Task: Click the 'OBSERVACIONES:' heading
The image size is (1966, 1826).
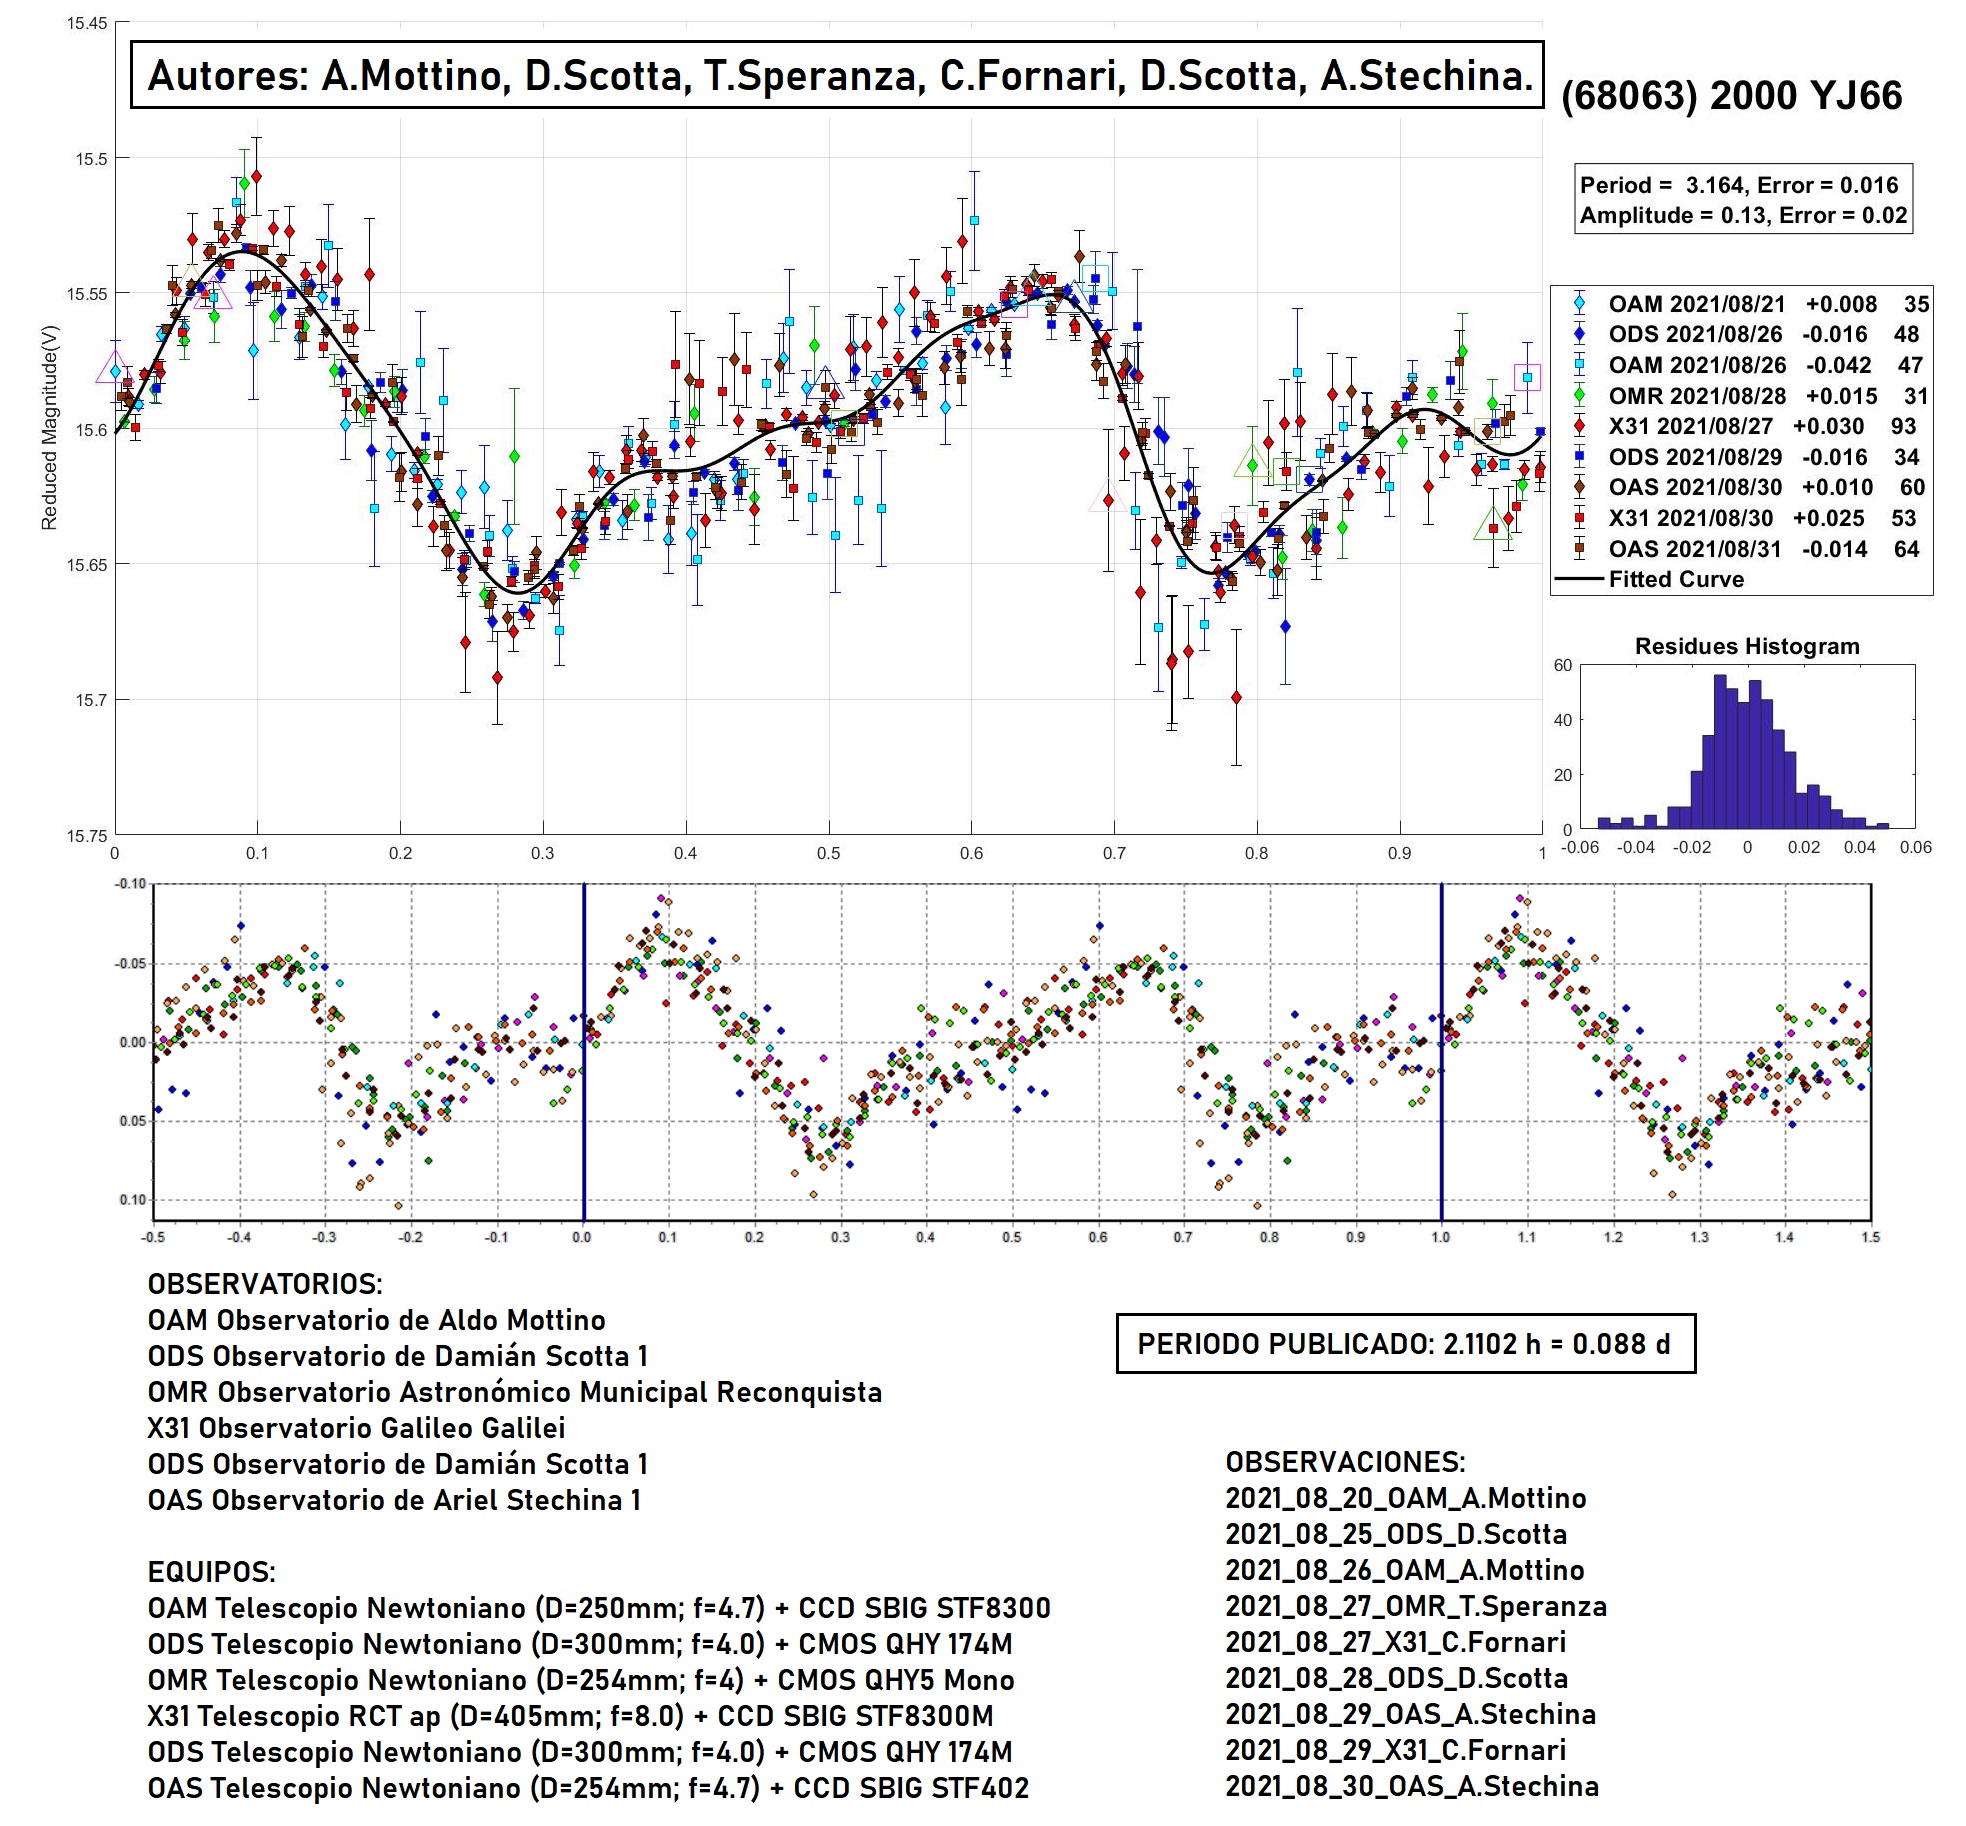Action: tap(1346, 1462)
